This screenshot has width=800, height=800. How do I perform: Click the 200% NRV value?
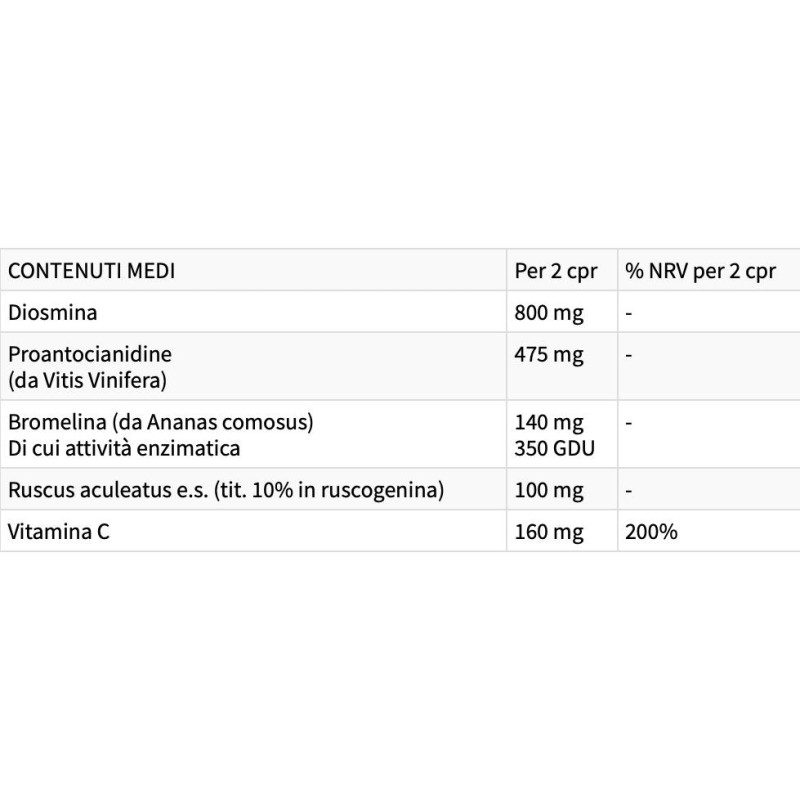pyautogui.click(x=651, y=532)
